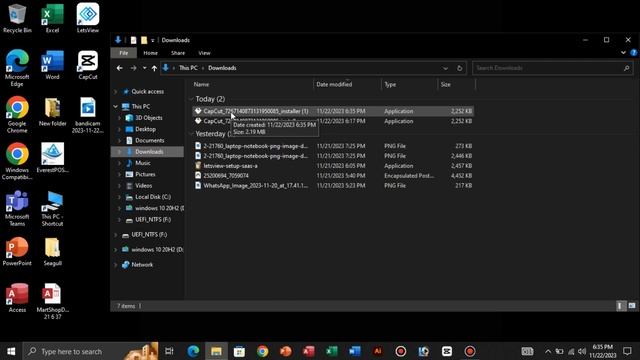Select 3D Objects in navigation pane
The height and width of the screenshot is (360, 640).
tap(149, 118)
